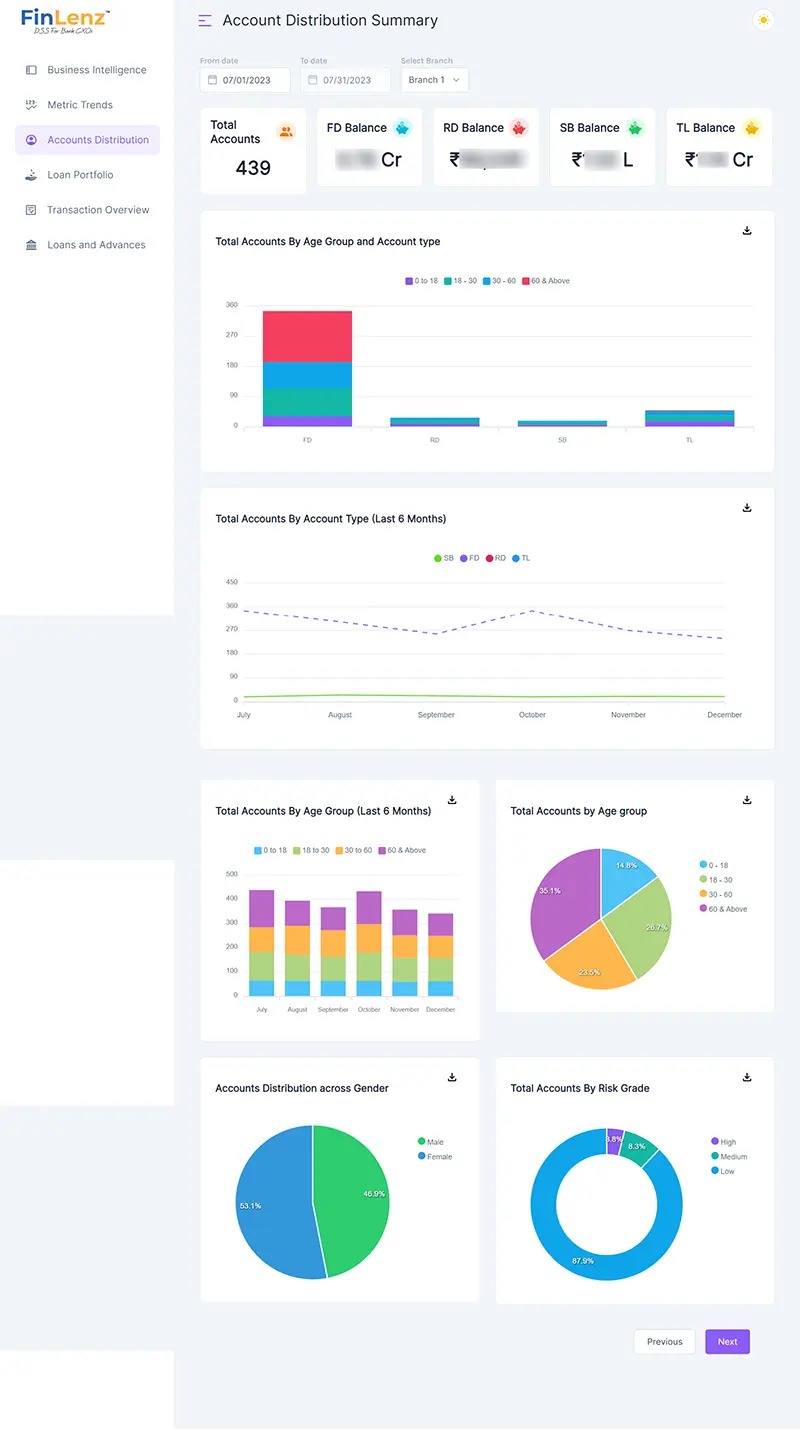Click the Next button
Viewport: 800px width, 1431px height.
(x=727, y=1342)
